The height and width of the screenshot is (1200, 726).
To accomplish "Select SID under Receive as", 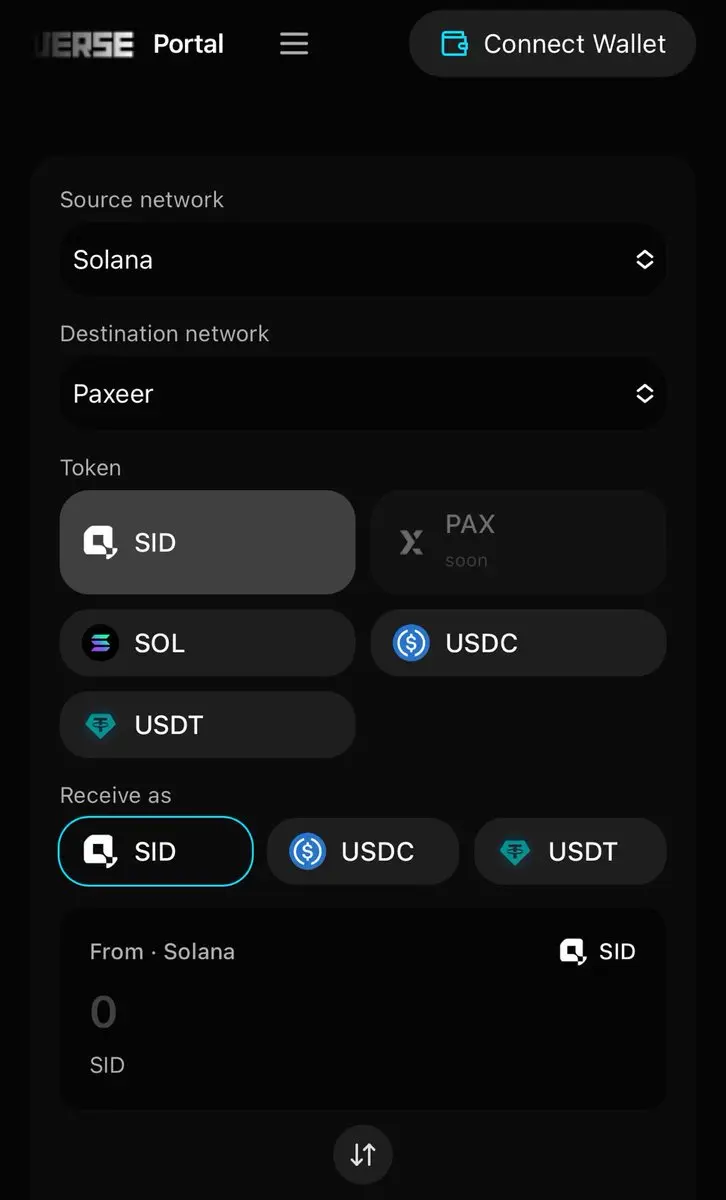I will coord(156,851).
